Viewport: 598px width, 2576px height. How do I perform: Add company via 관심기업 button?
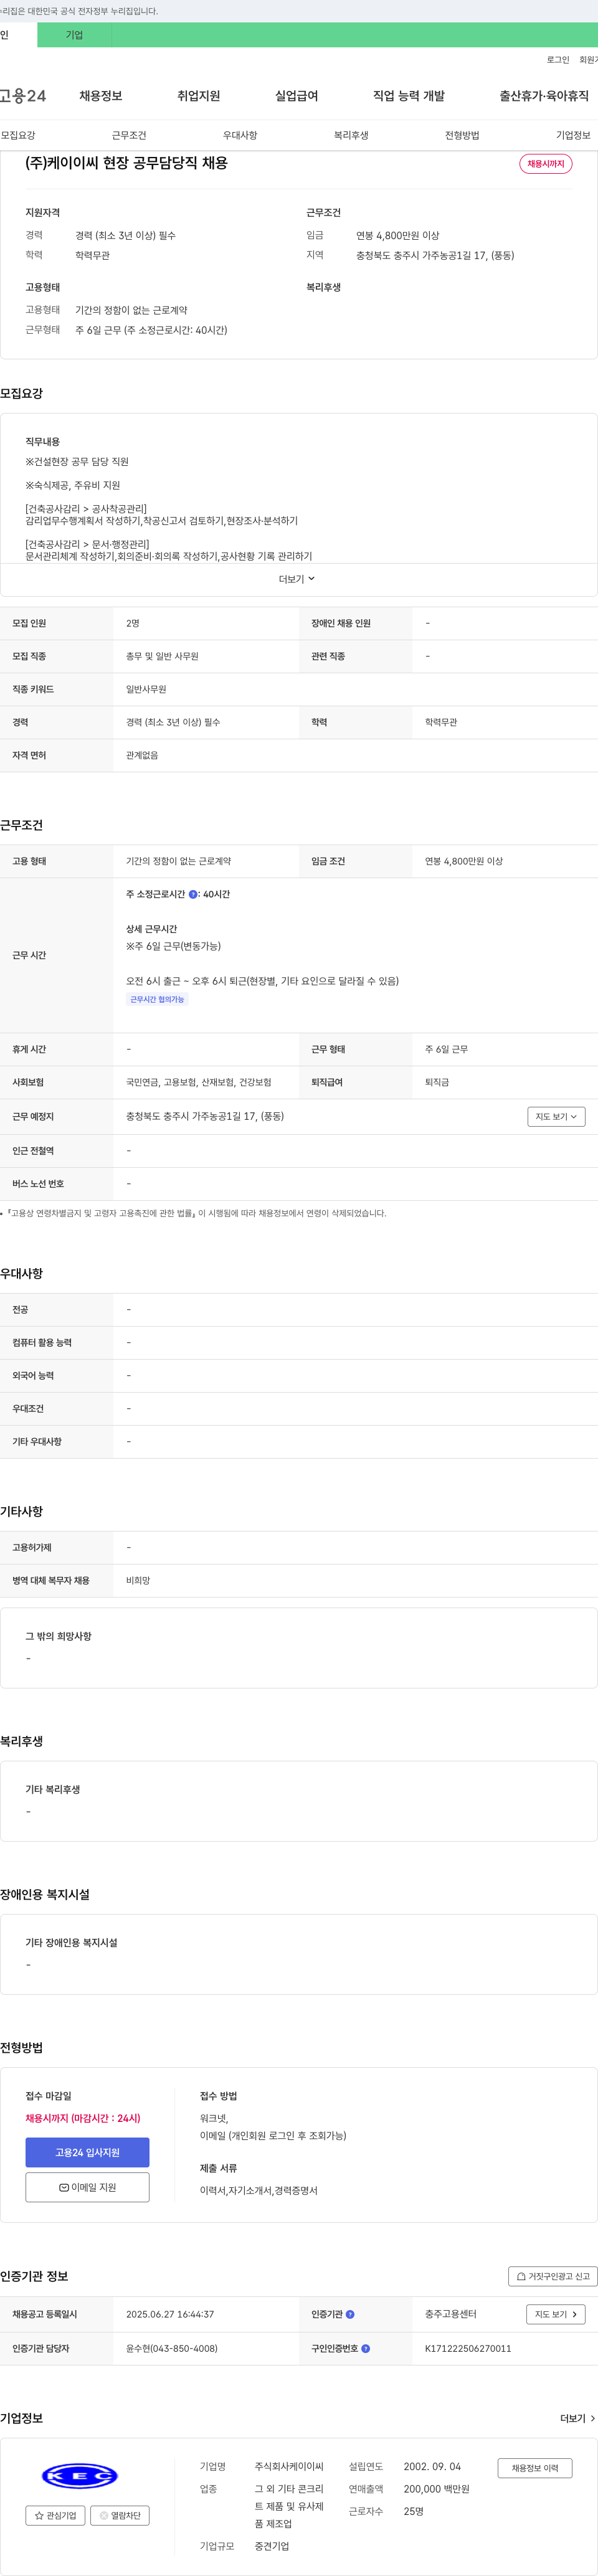tap(55, 2515)
